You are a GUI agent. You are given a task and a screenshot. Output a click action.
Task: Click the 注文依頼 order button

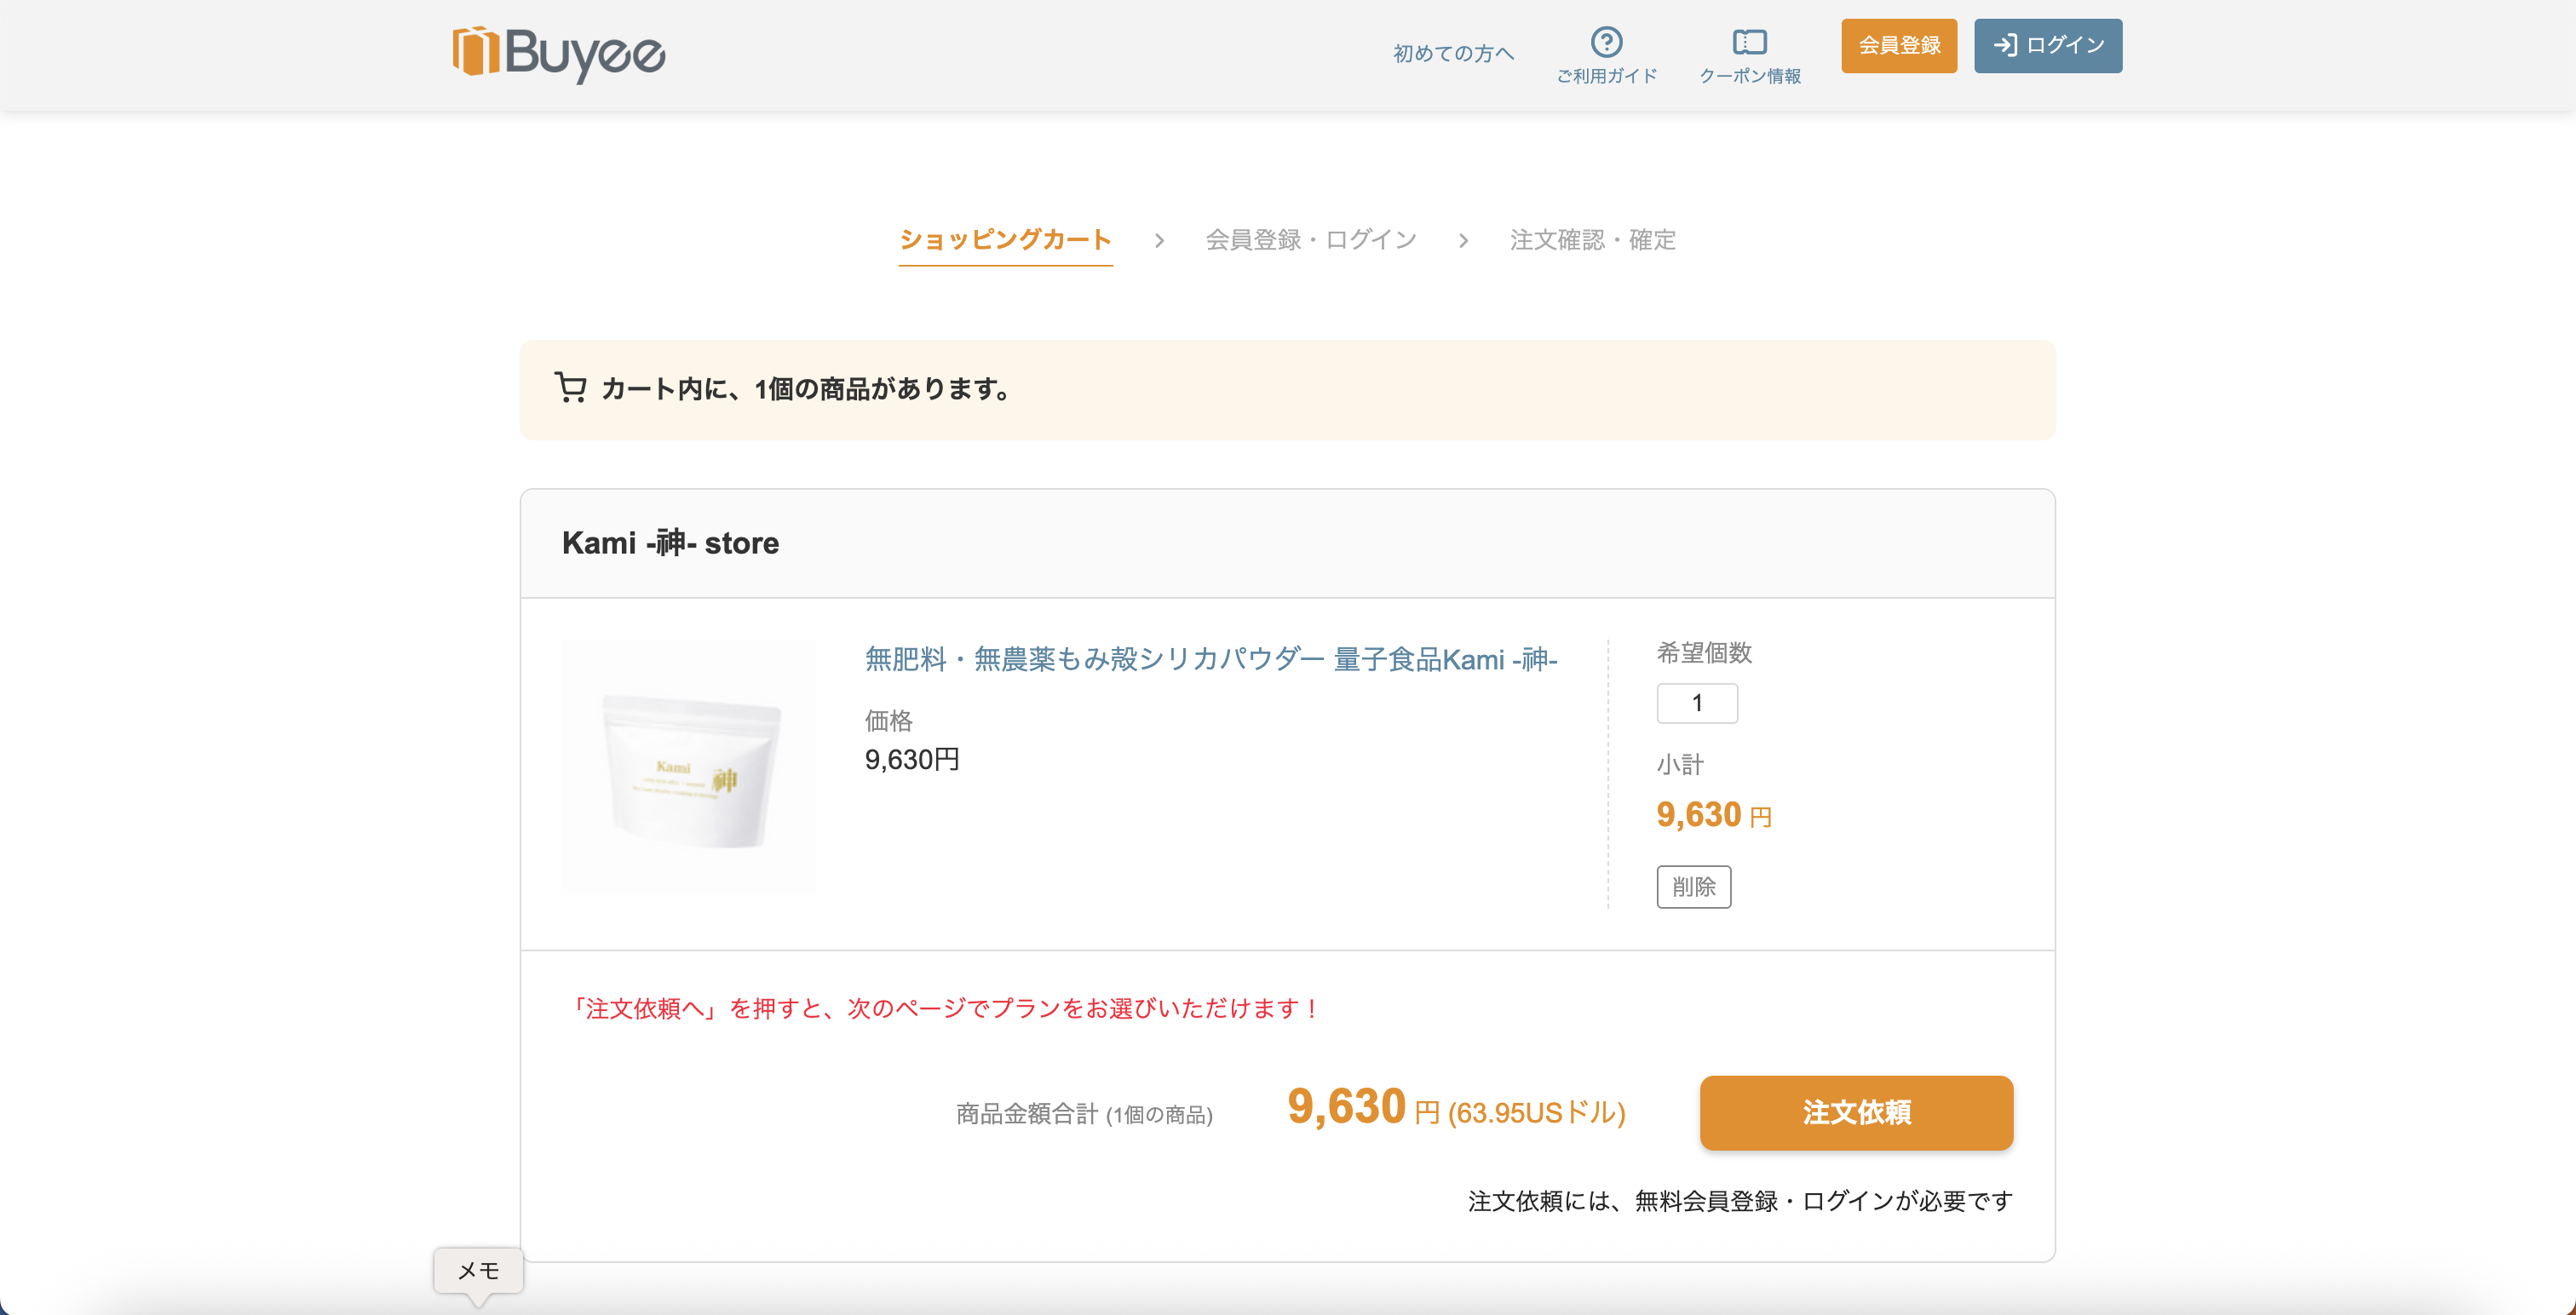coord(1856,1112)
